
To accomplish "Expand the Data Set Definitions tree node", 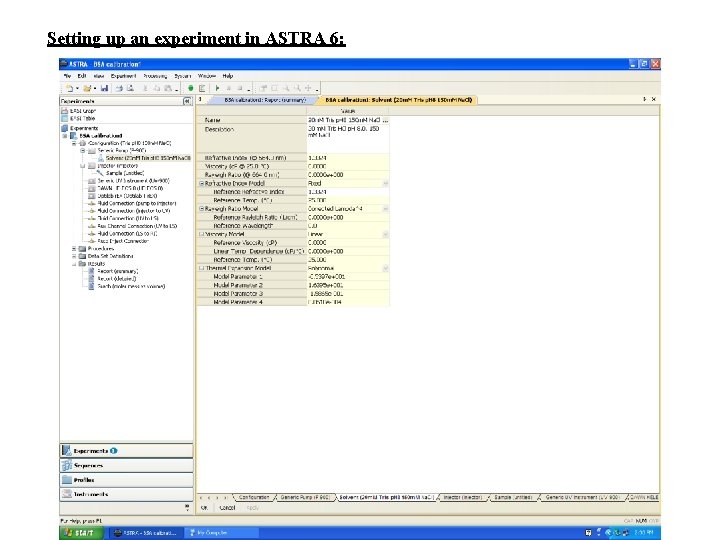I will tap(73, 256).
